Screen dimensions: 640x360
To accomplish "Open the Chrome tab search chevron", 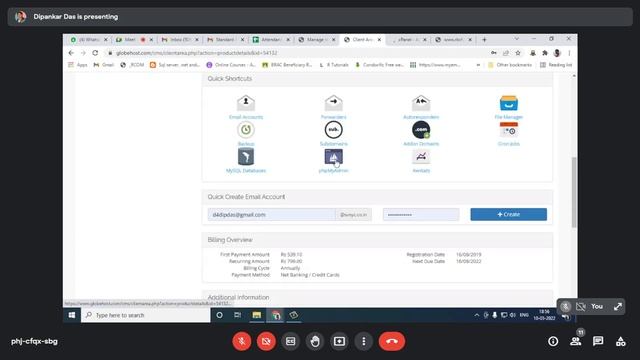I will tap(516, 39).
